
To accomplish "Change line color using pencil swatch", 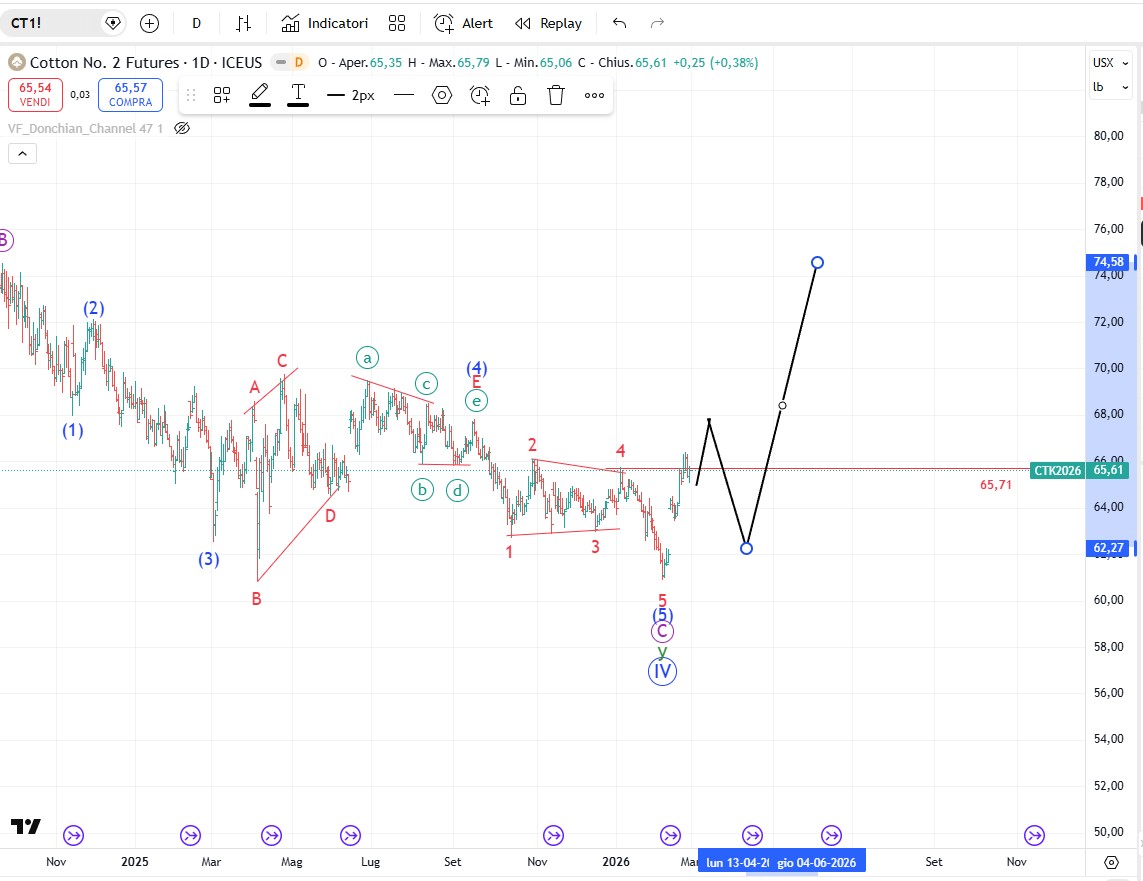I will pos(260,95).
